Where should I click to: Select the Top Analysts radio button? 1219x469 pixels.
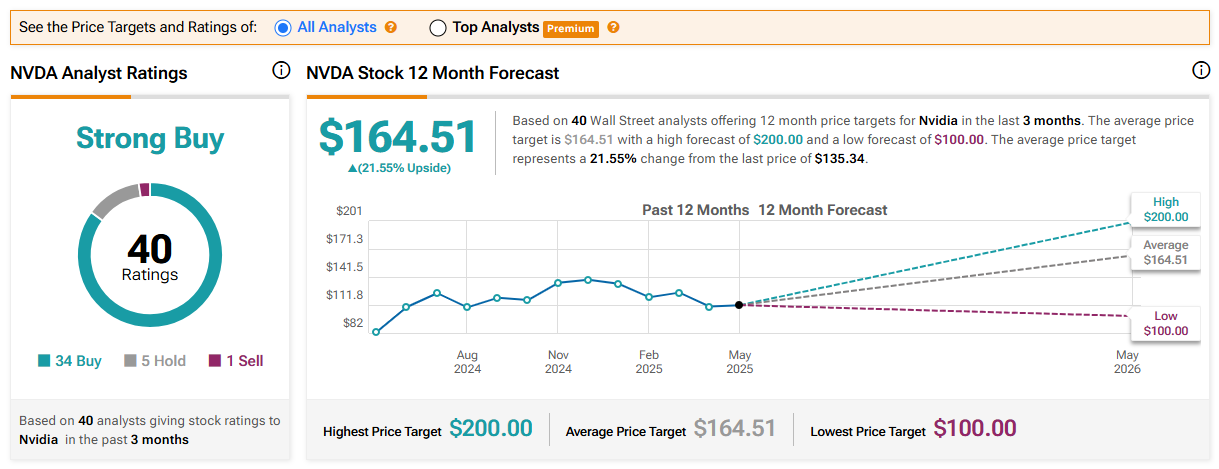438,28
